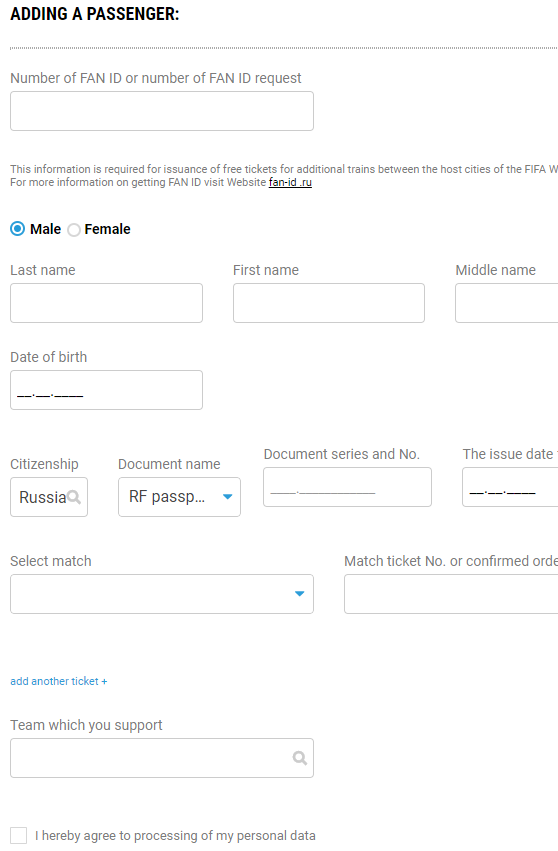Click the Citizenship Russia field
The width and height of the screenshot is (558, 851).
pos(49,497)
